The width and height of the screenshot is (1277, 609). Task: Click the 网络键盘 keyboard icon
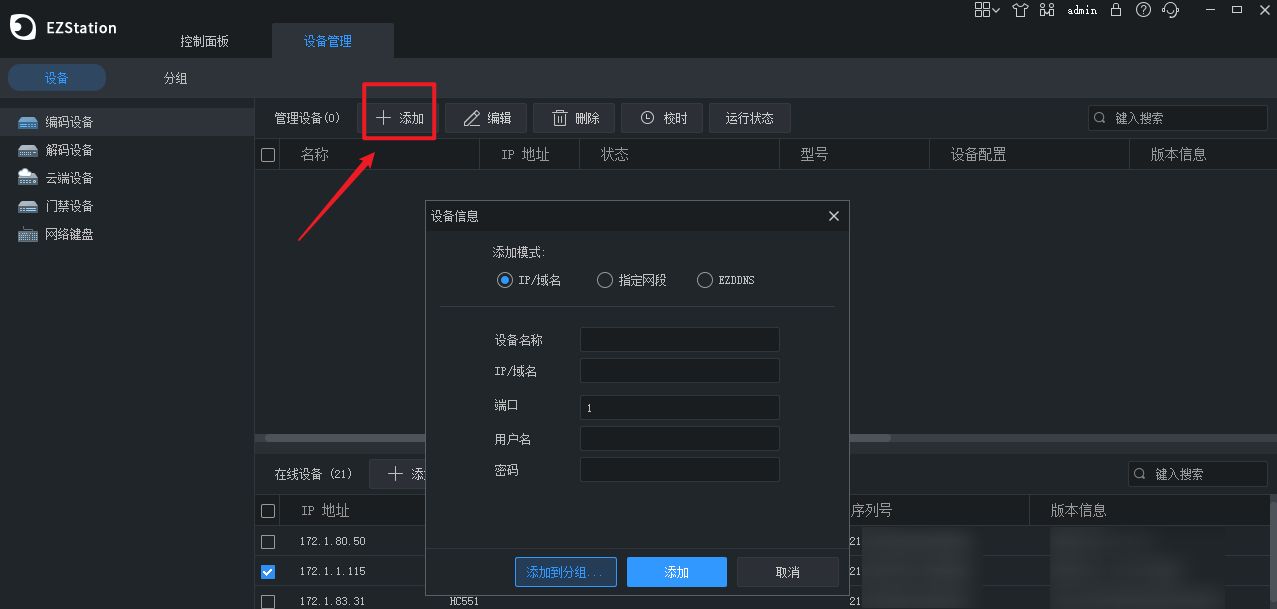27,234
